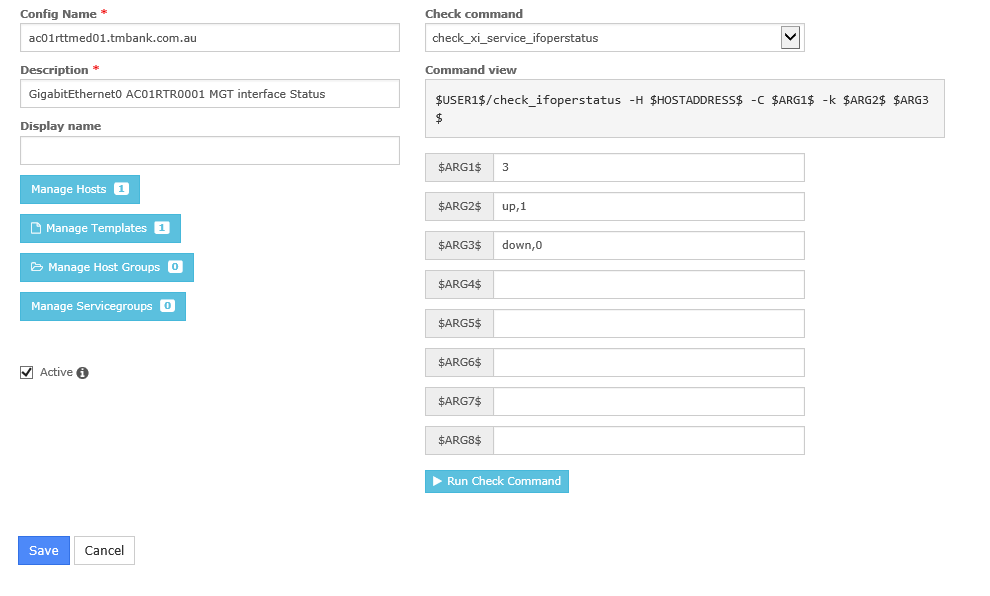Click the empty Display name field
This screenshot has width=990, height=596.
pos(209,150)
